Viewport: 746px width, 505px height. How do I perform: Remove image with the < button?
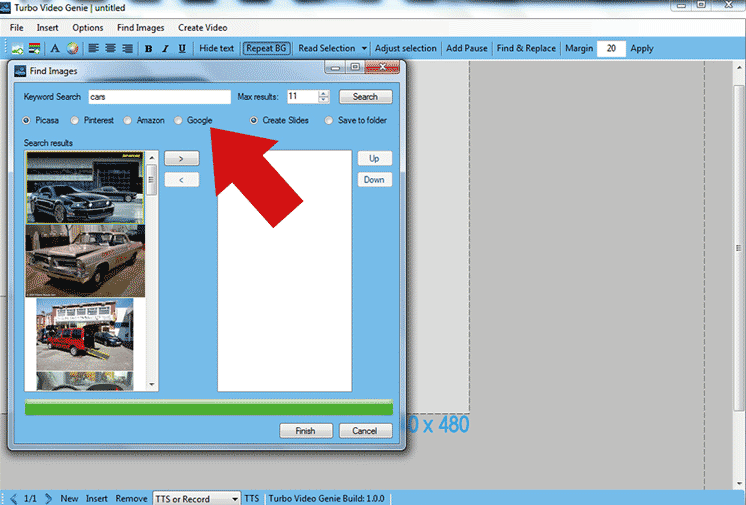[182, 180]
